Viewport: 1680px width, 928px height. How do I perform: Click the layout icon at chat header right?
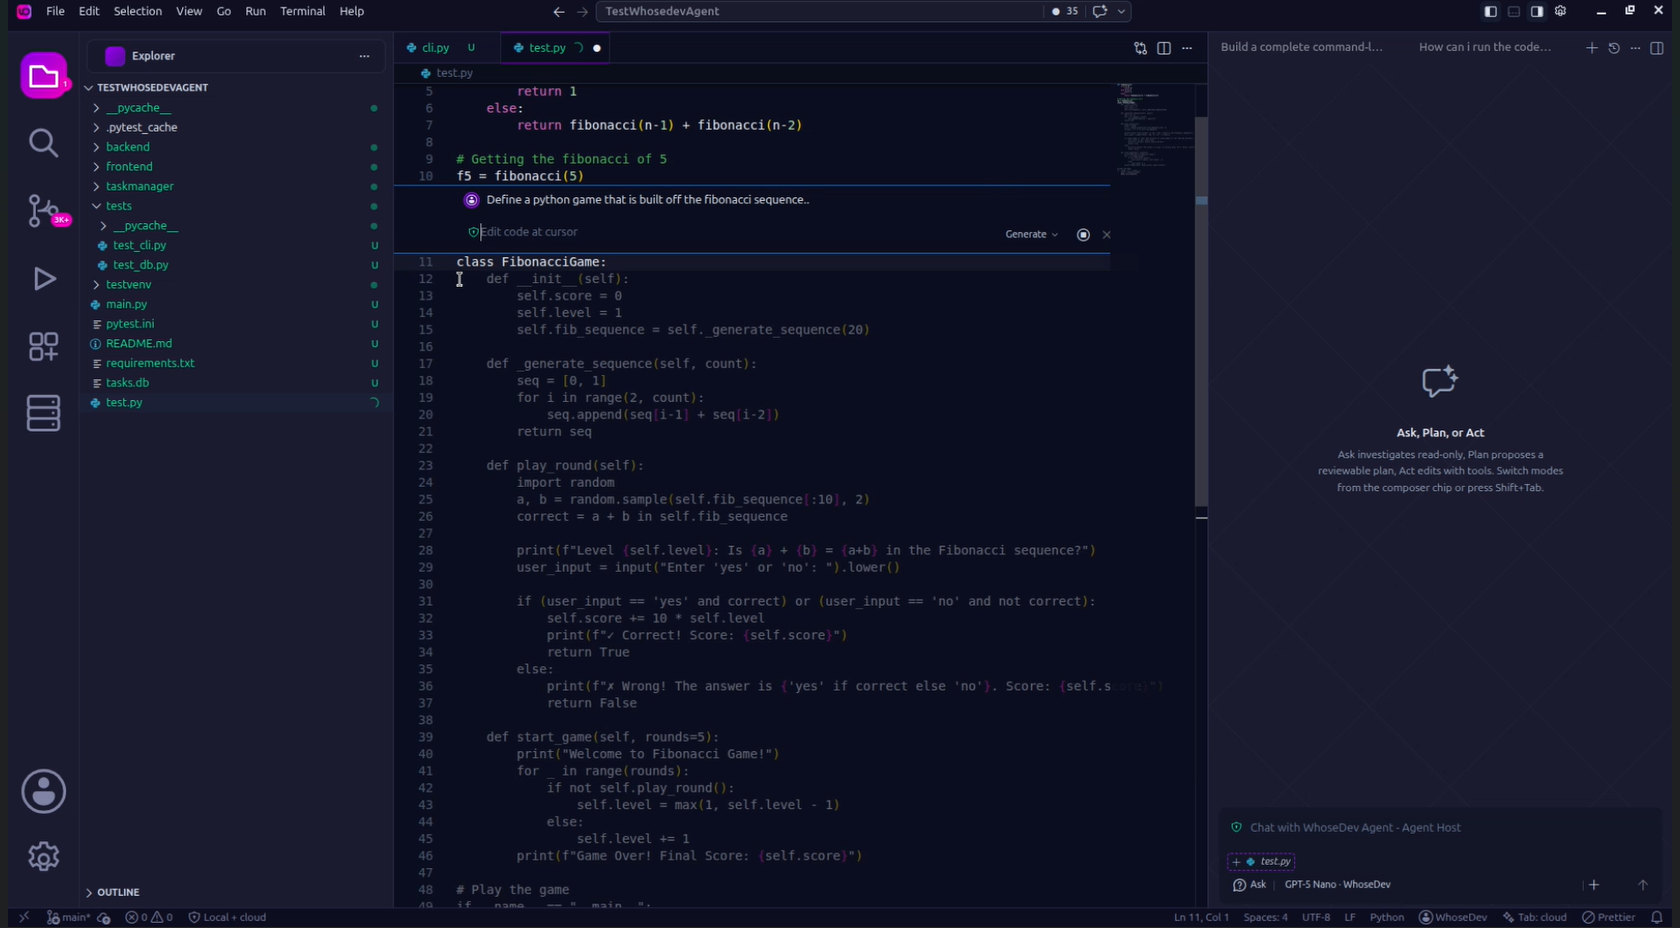coord(1657,48)
